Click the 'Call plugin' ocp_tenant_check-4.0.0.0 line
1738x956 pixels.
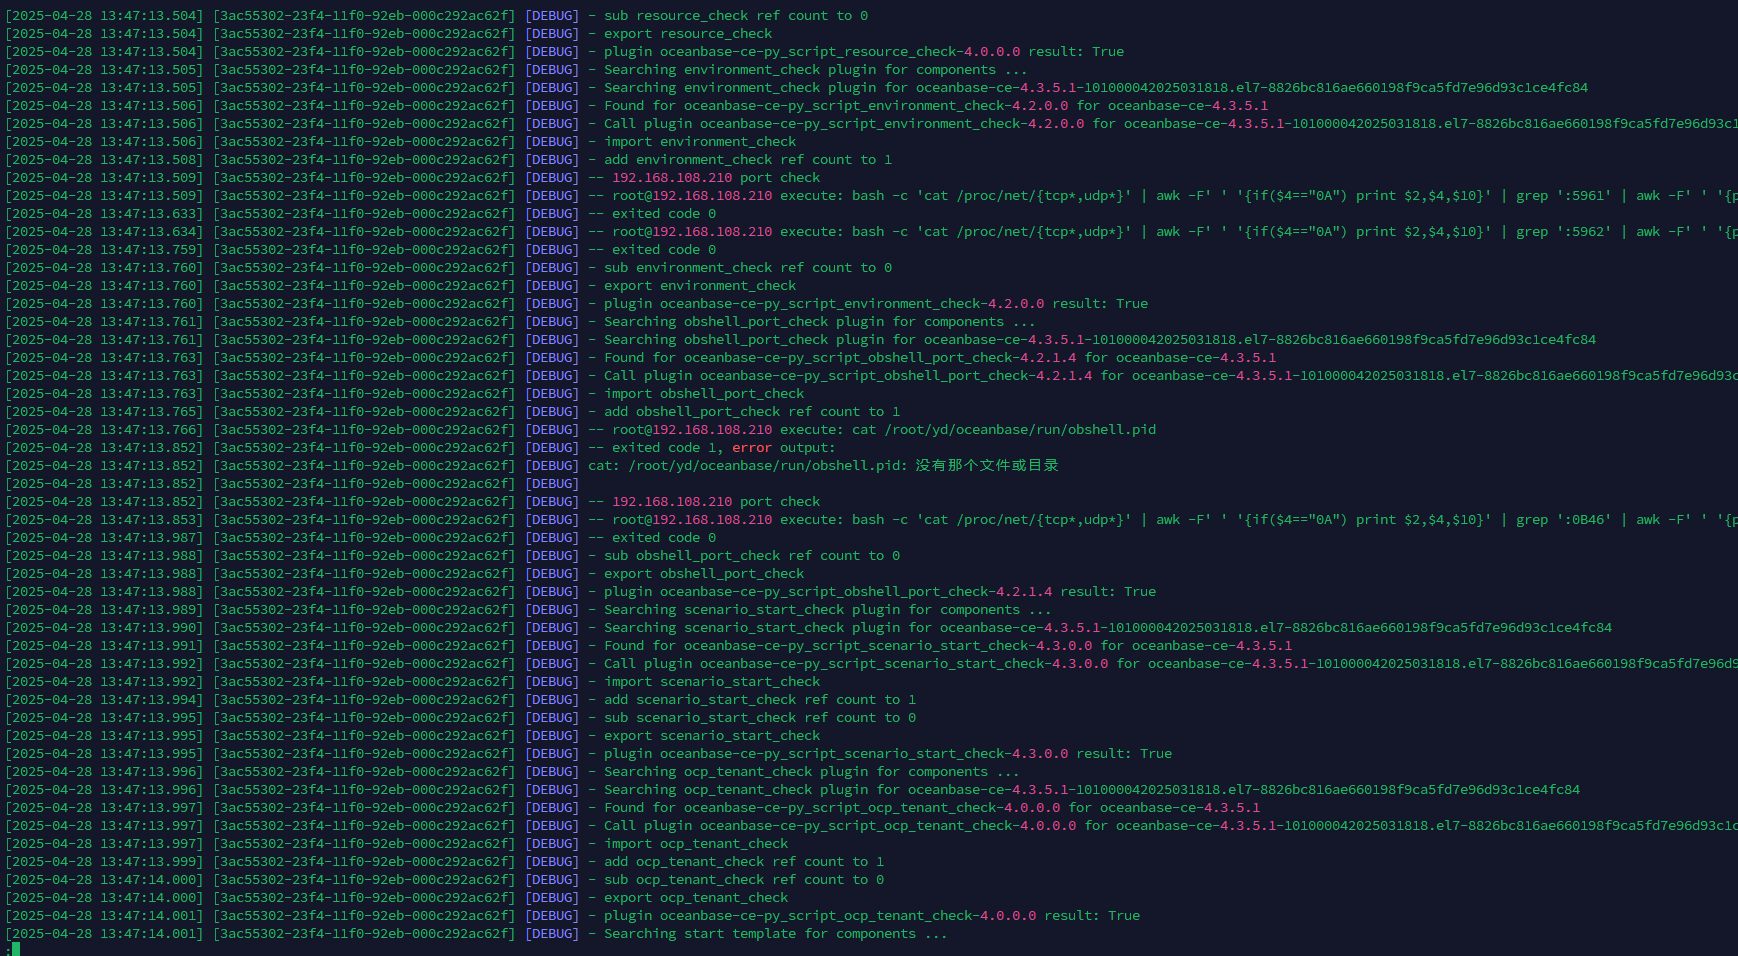[1171, 826]
